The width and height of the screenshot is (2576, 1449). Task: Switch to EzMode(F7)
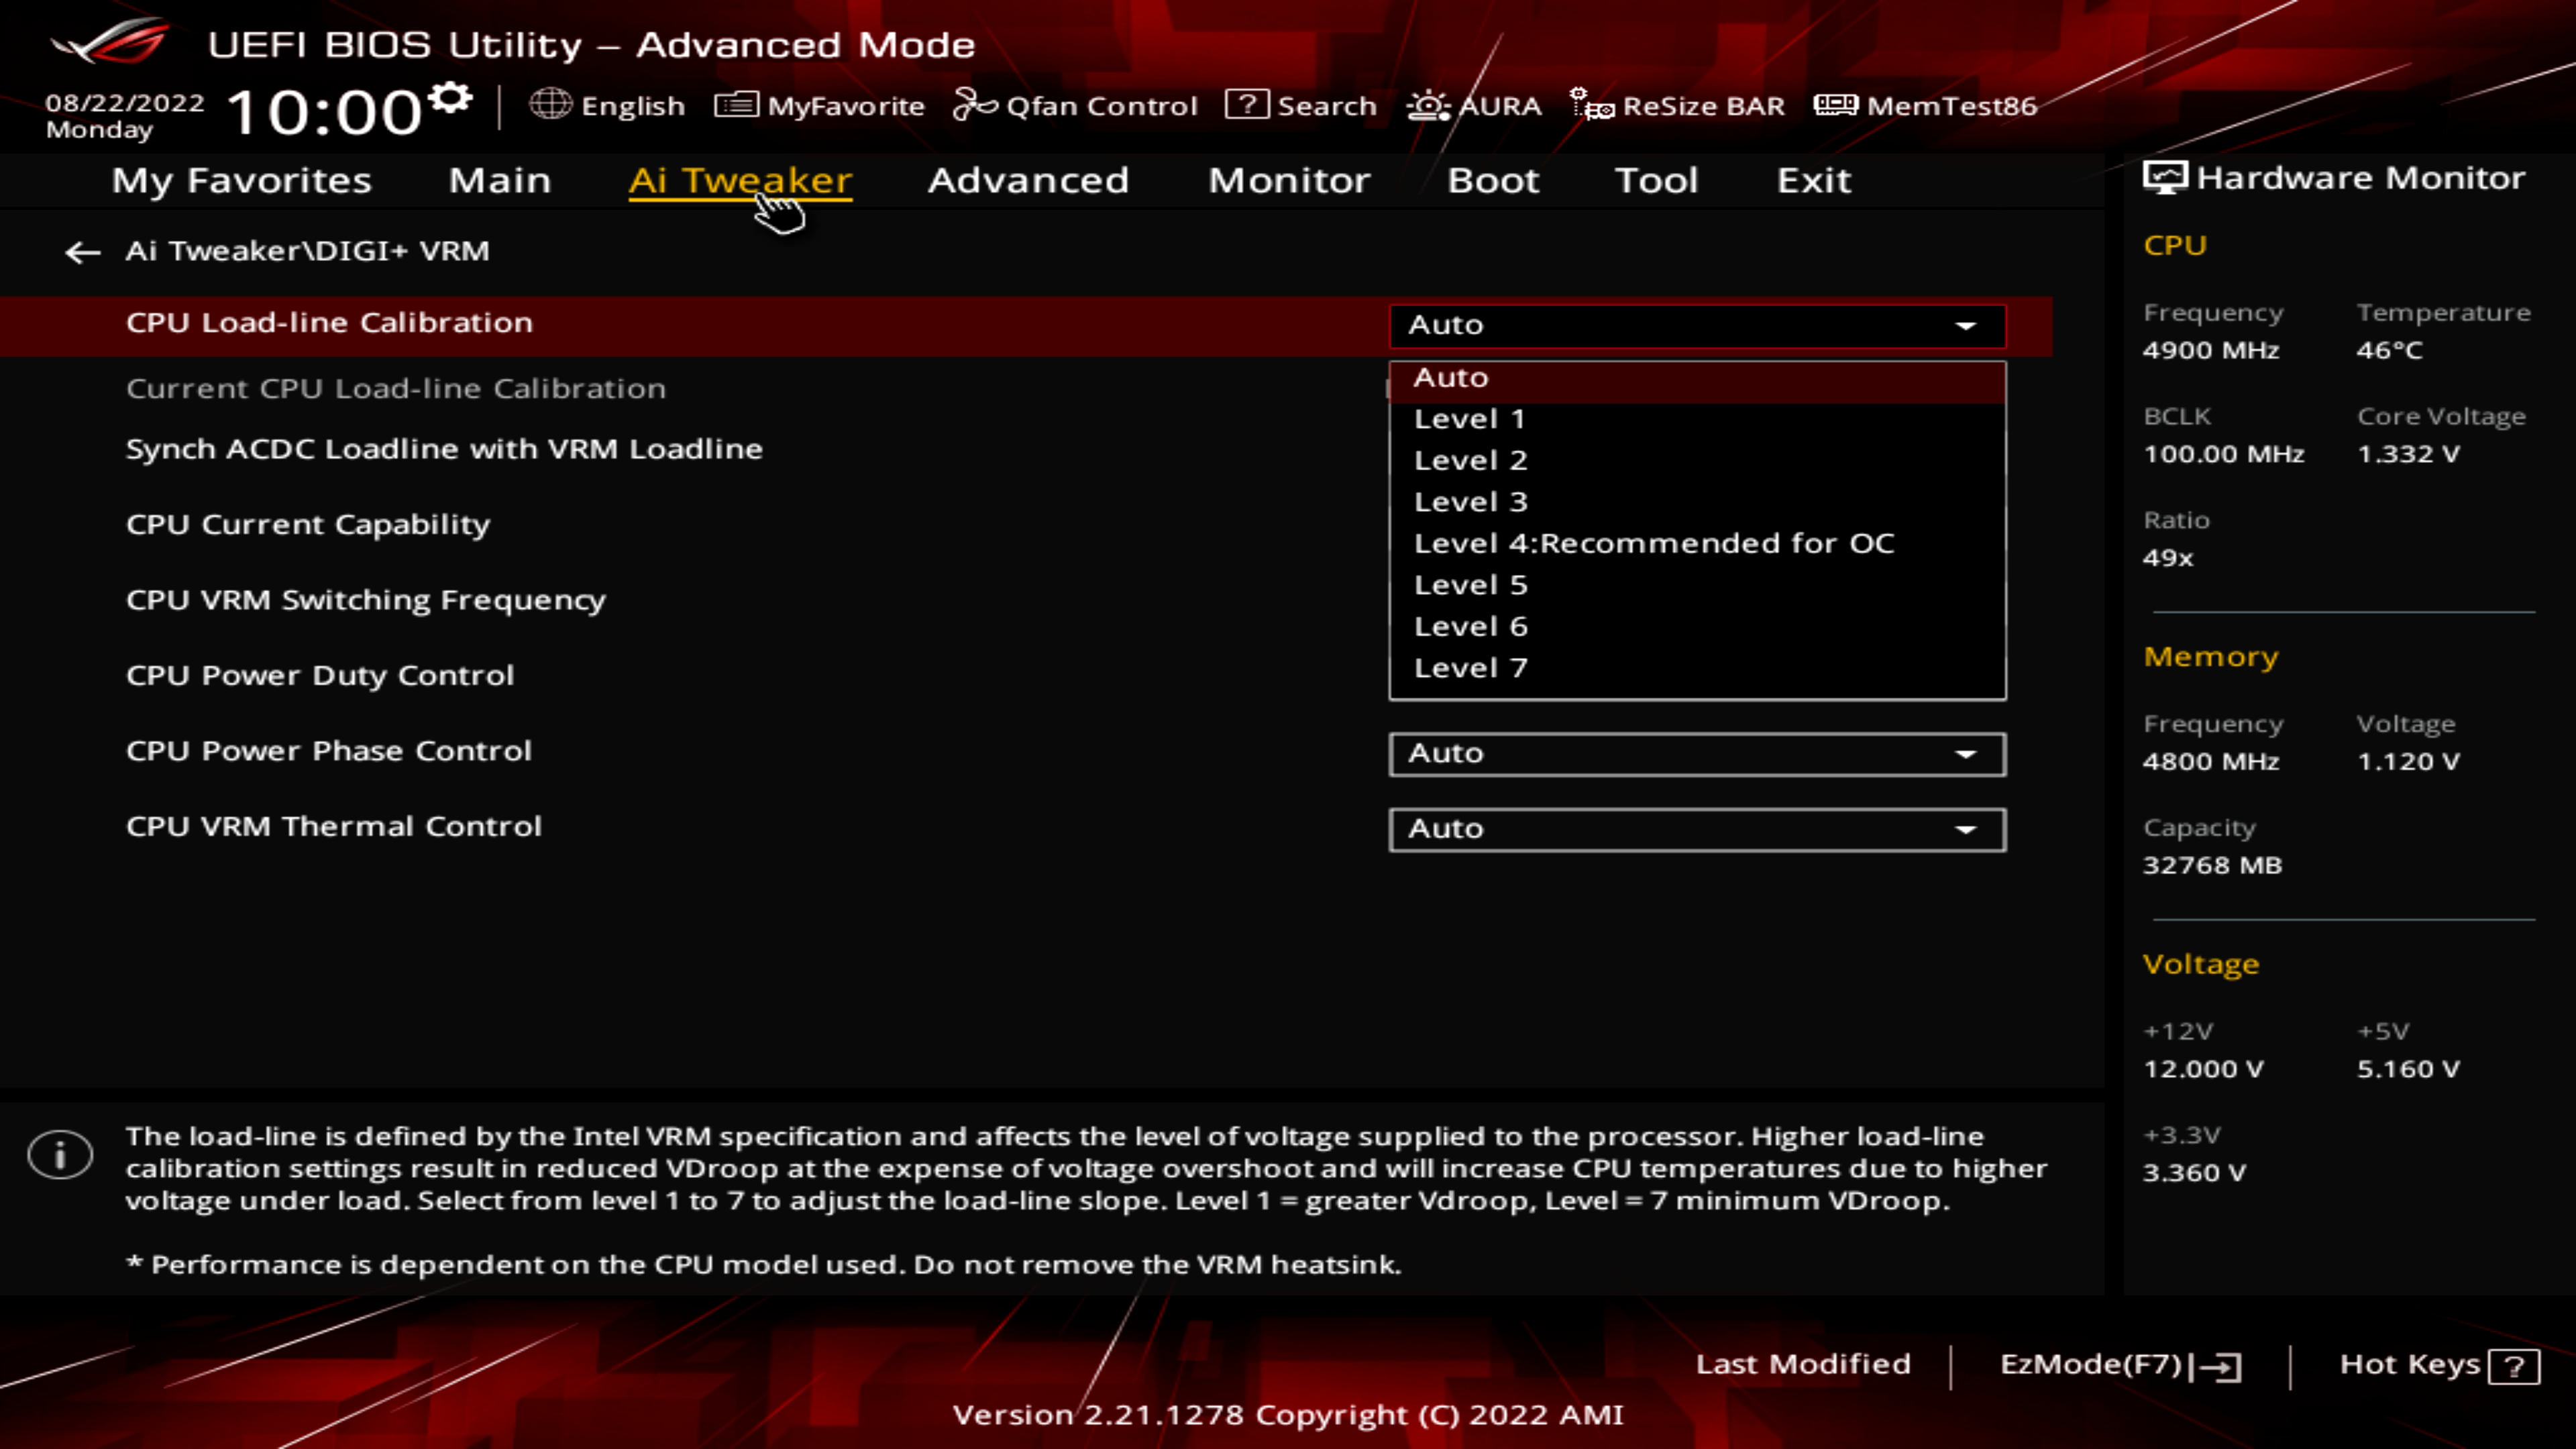[x=2119, y=1365]
